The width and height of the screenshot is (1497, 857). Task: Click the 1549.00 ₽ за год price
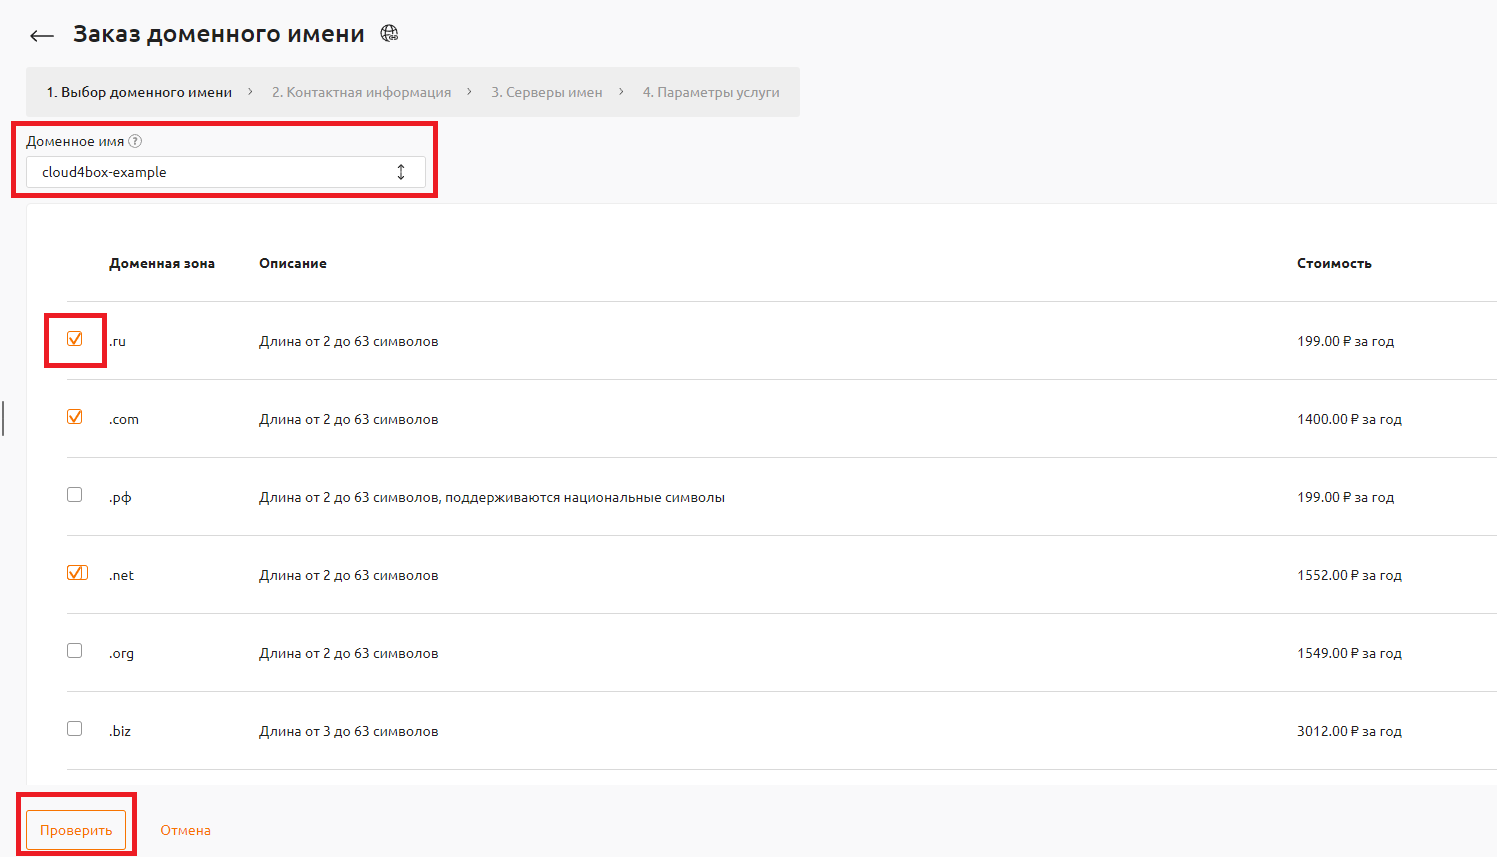1349,653
